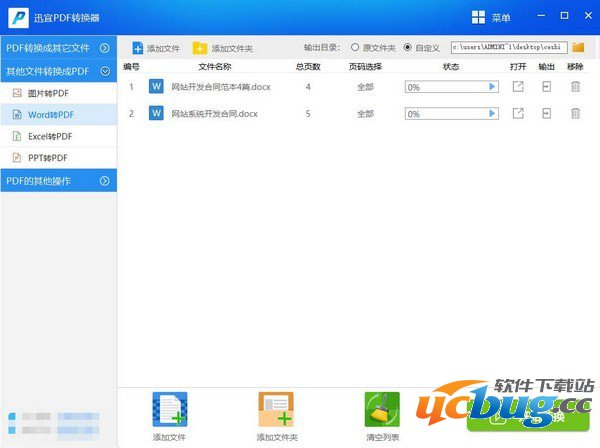Screen dimensions: 600x448
Task: Click the 总页数 column header
Action: click(x=308, y=67)
